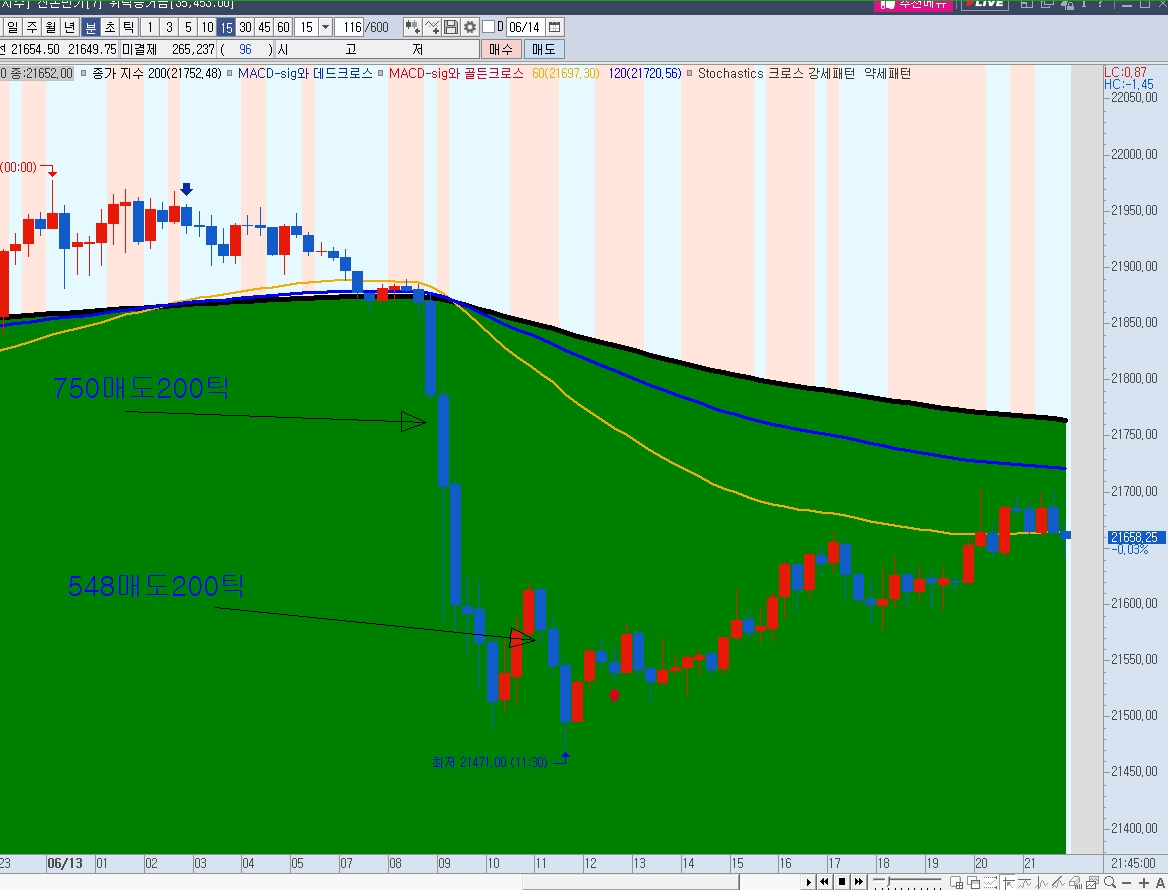
Task: Click the current price tag 21658.25
Action: (1135, 537)
